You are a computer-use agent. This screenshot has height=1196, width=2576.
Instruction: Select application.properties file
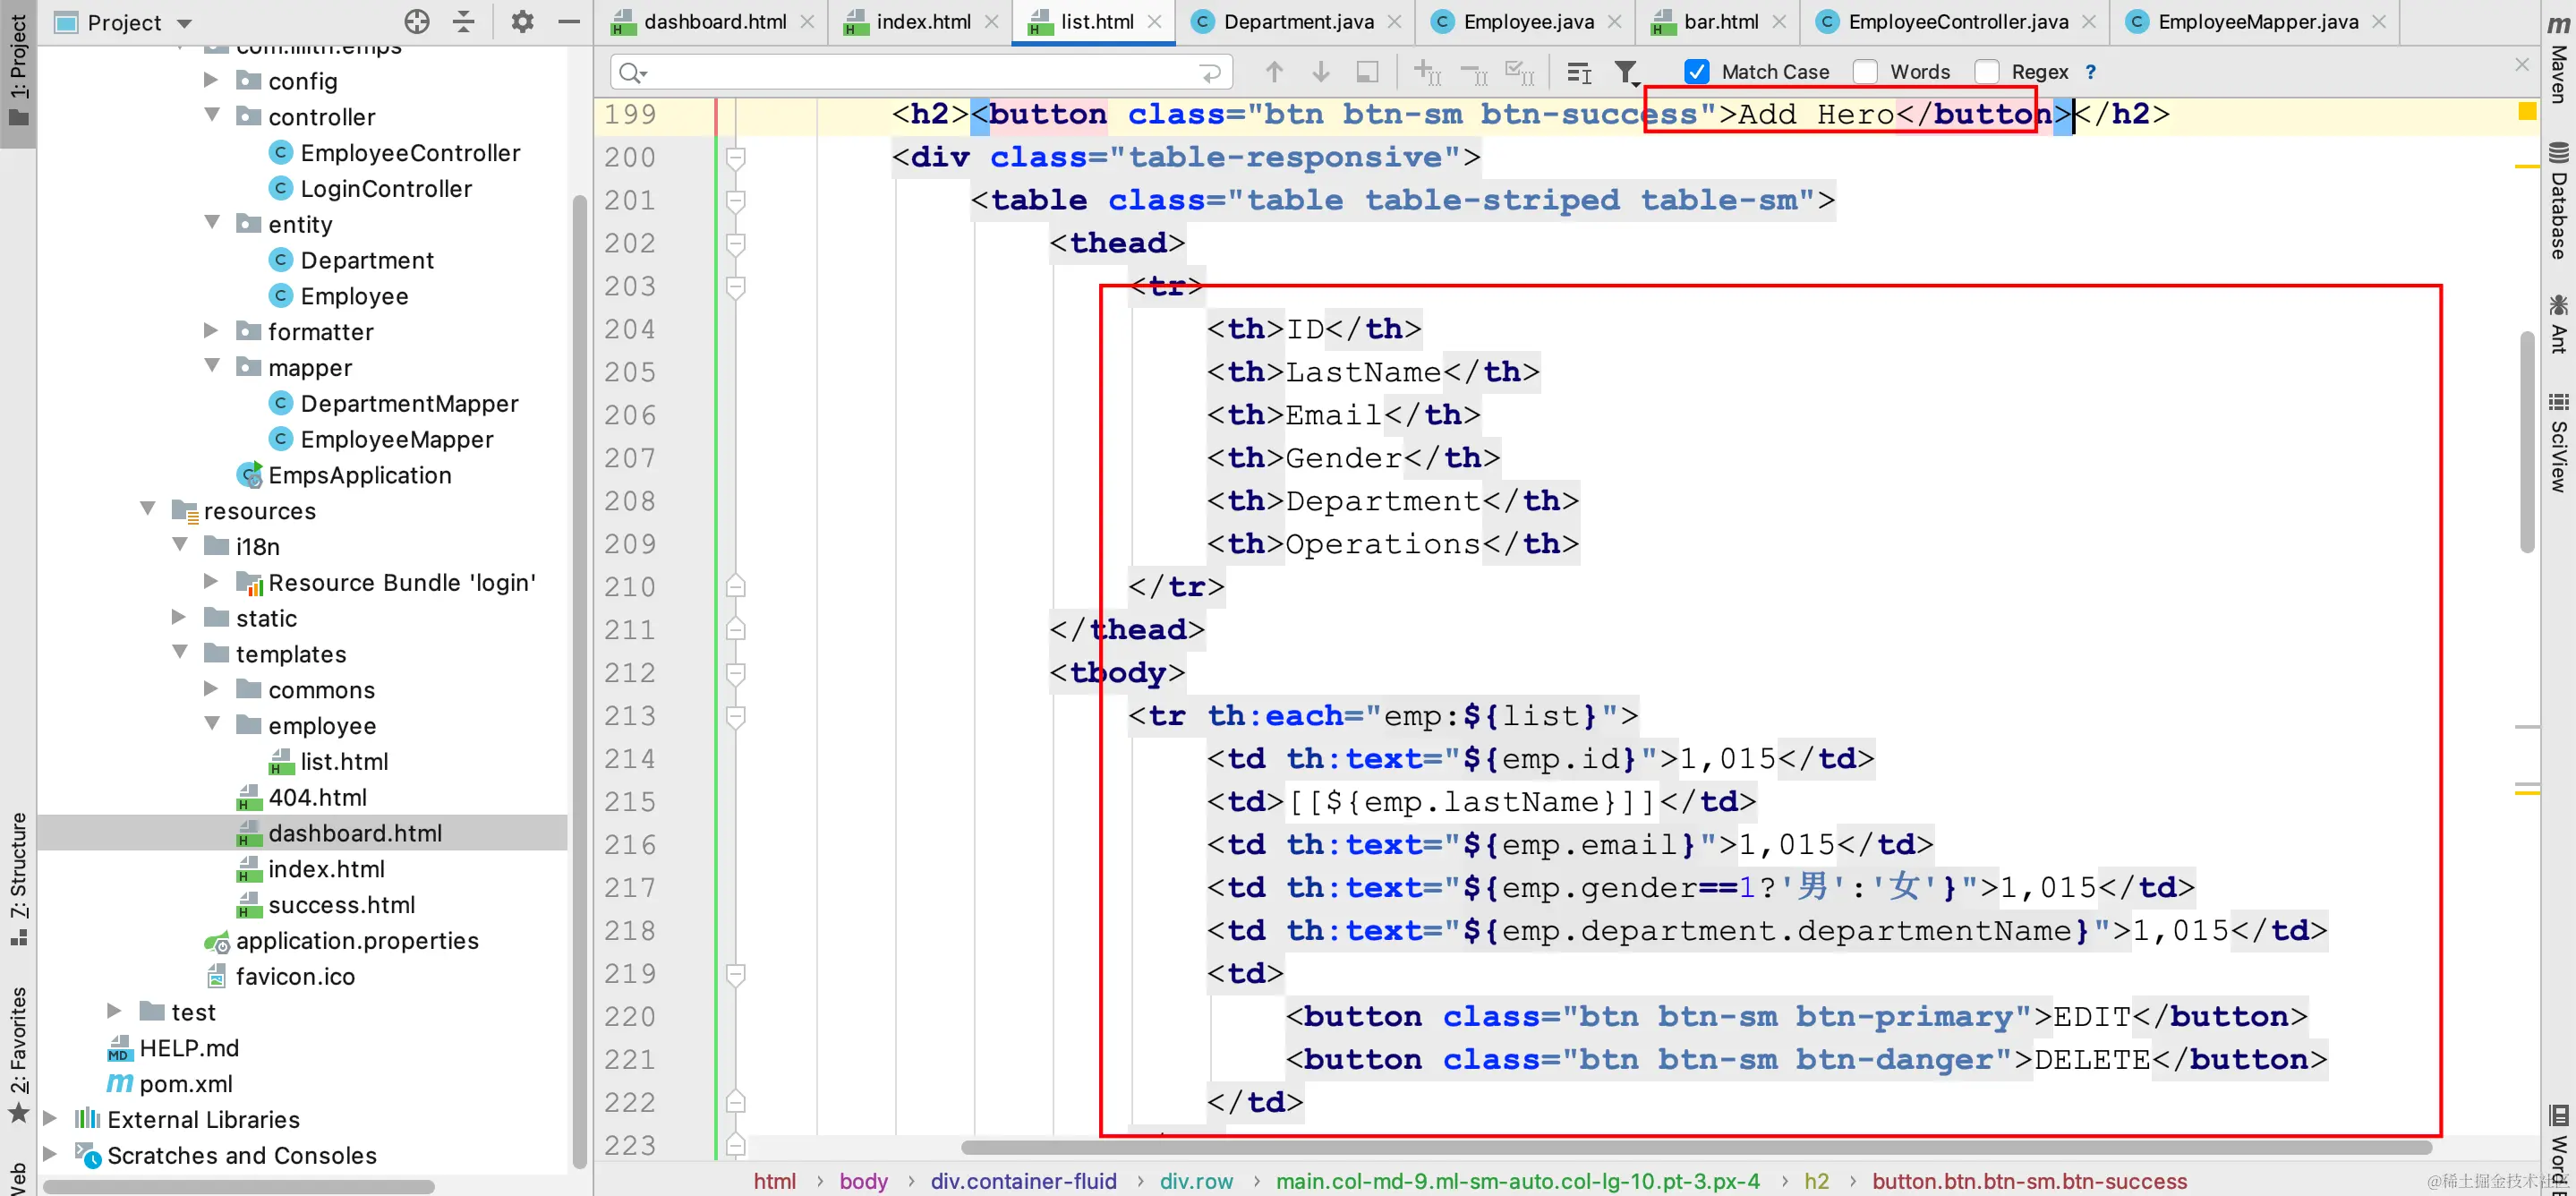(x=356, y=940)
